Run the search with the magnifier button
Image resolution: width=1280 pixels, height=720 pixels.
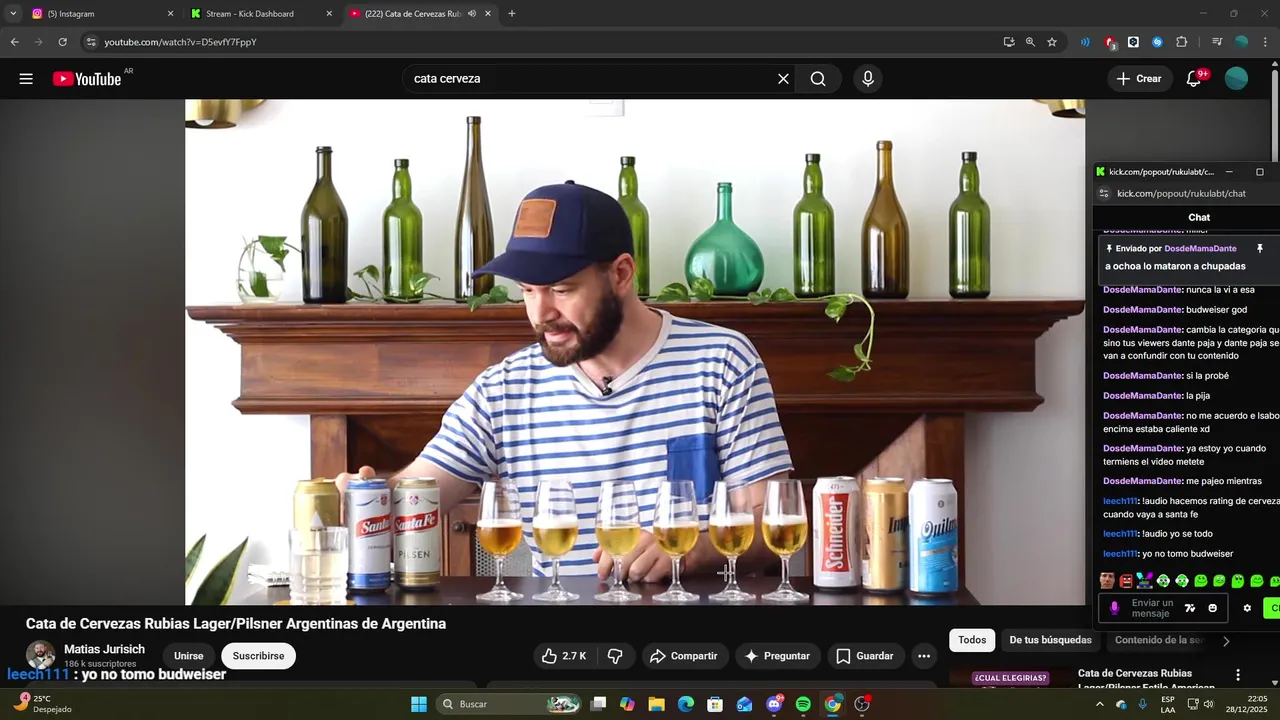[x=818, y=79]
